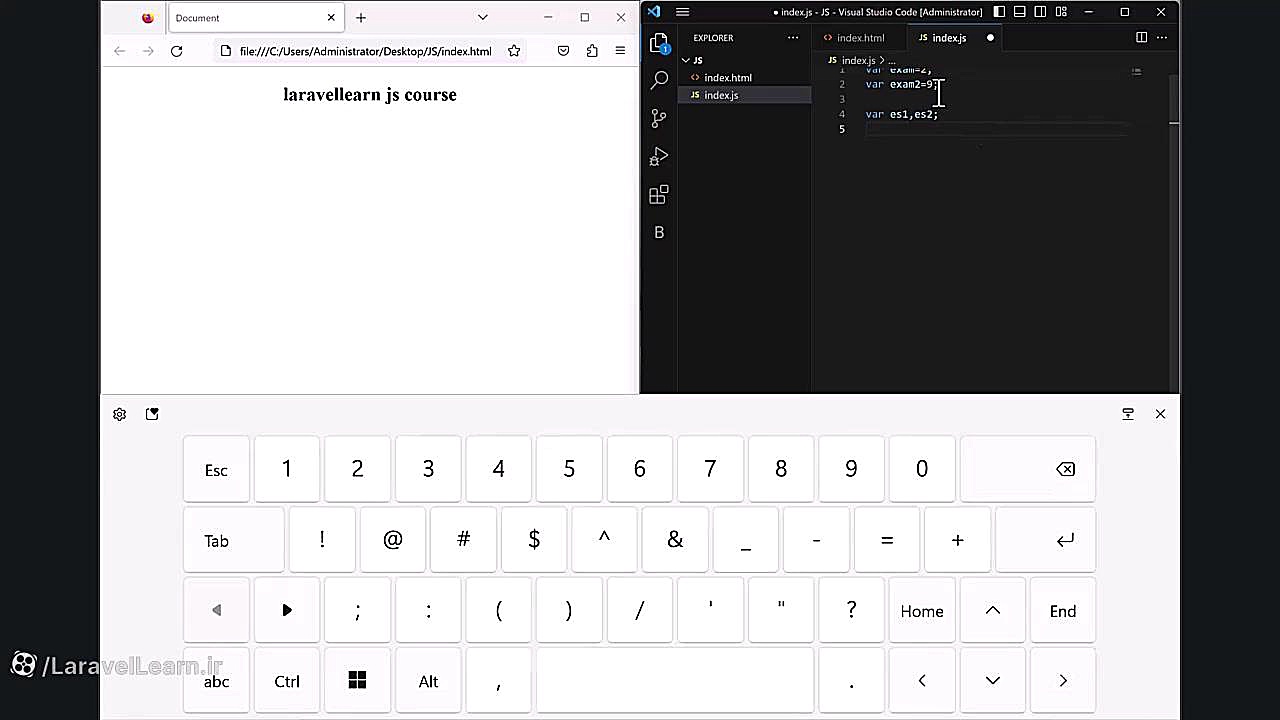Image resolution: width=1280 pixels, height=720 pixels.
Task: Open a new tab in Firefox
Action: (x=361, y=18)
